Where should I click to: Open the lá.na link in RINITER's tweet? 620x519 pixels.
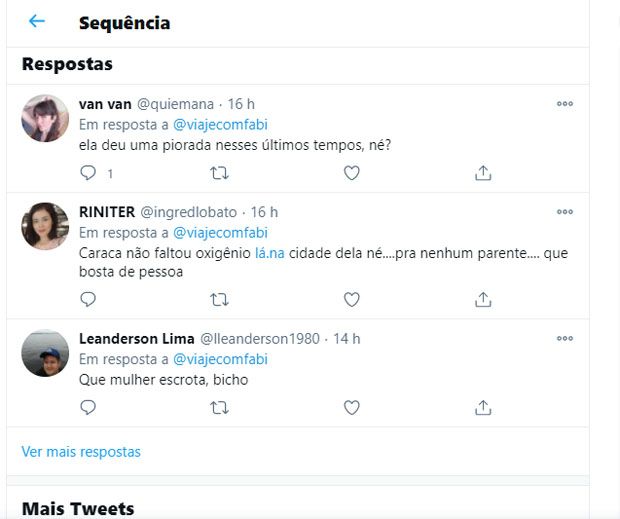coord(270,253)
